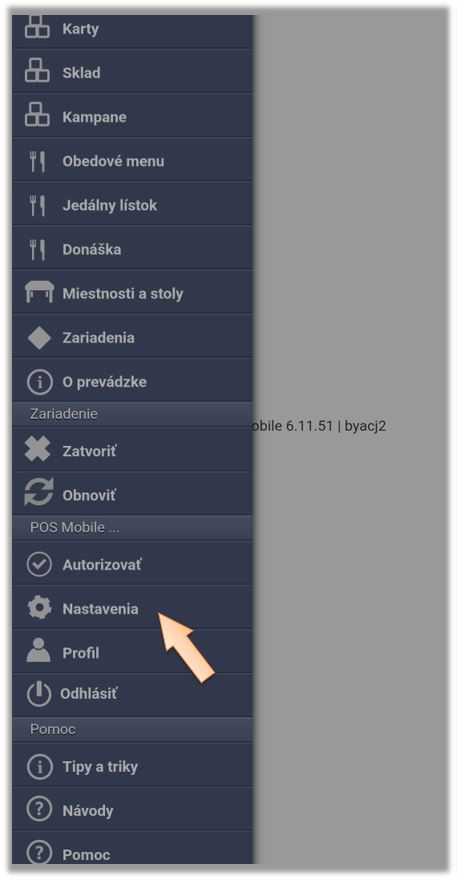Click the Zariadenie section header
Screen dimensions: 457x882
[132, 414]
